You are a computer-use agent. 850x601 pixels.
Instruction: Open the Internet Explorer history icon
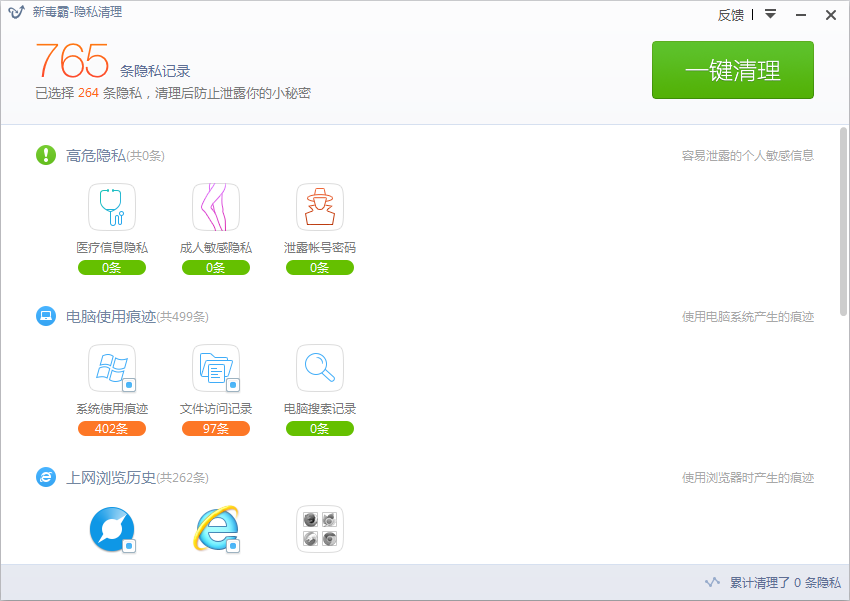pos(216,527)
